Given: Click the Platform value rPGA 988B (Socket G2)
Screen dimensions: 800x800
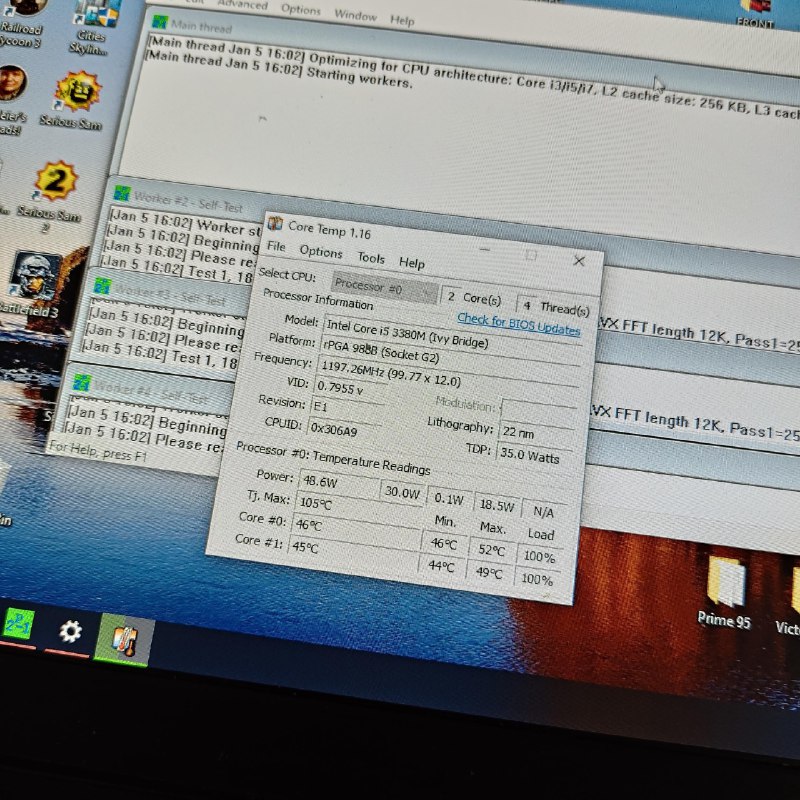Looking at the screenshot, I should pos(450,360).
